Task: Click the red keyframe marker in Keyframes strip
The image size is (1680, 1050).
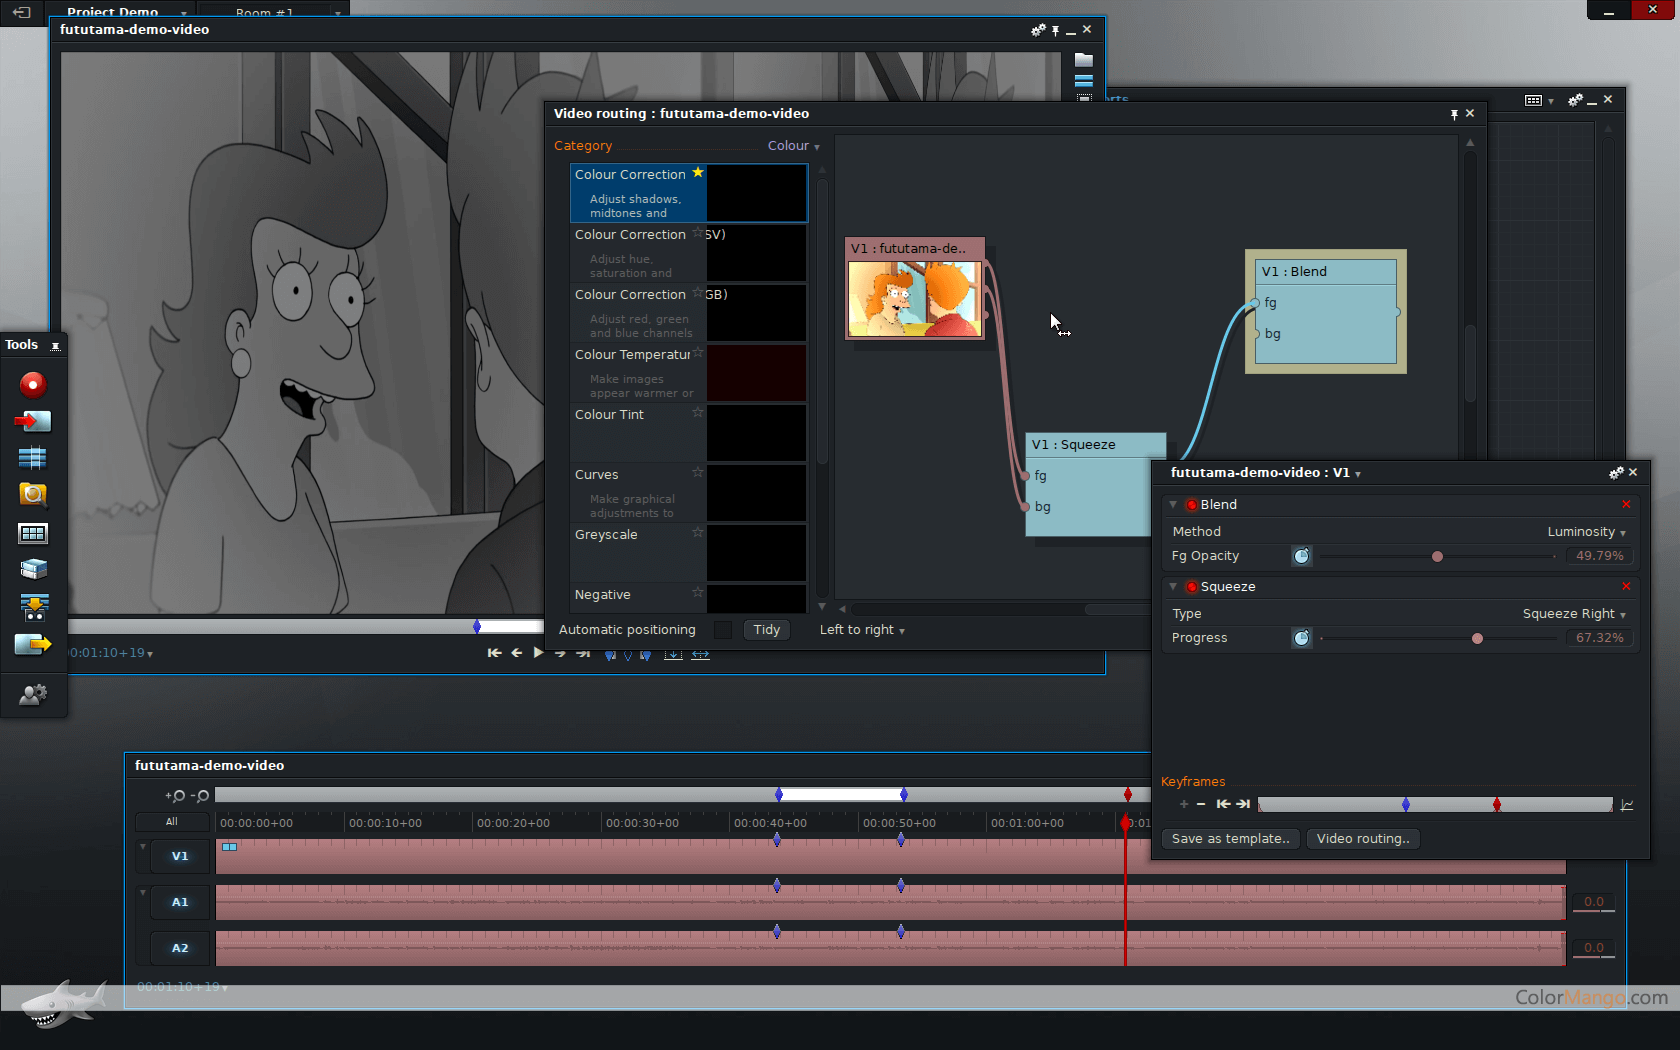Action: point(1496,804)
